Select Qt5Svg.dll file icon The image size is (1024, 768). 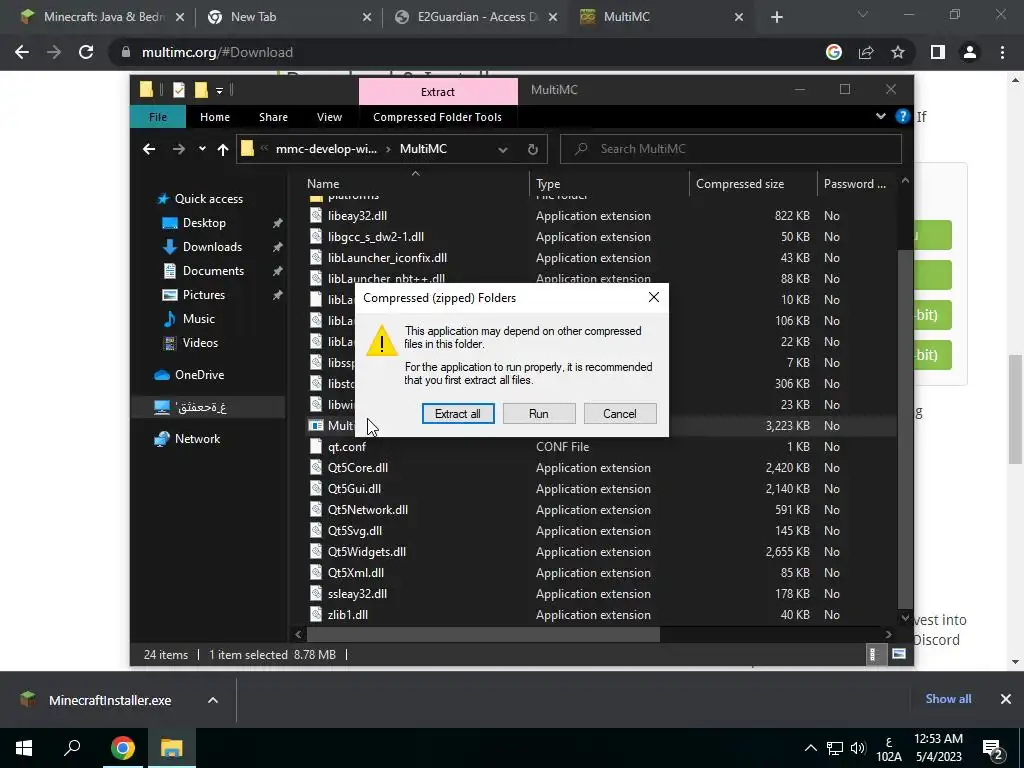tap(316, 530)
